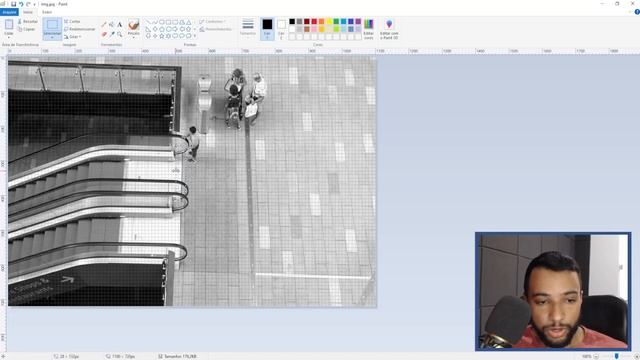
Task: Pick the red palette swatch
Action: click(x=314, y=22)
